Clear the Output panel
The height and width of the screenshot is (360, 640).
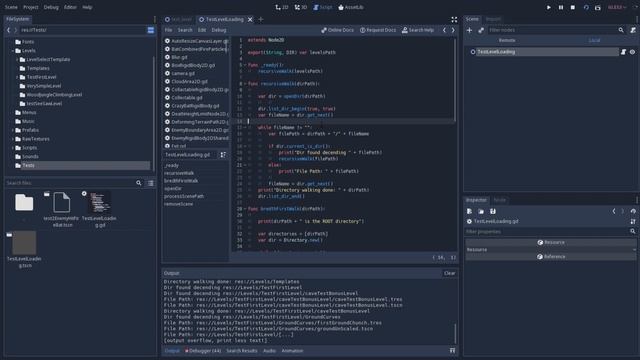point(449,273)
